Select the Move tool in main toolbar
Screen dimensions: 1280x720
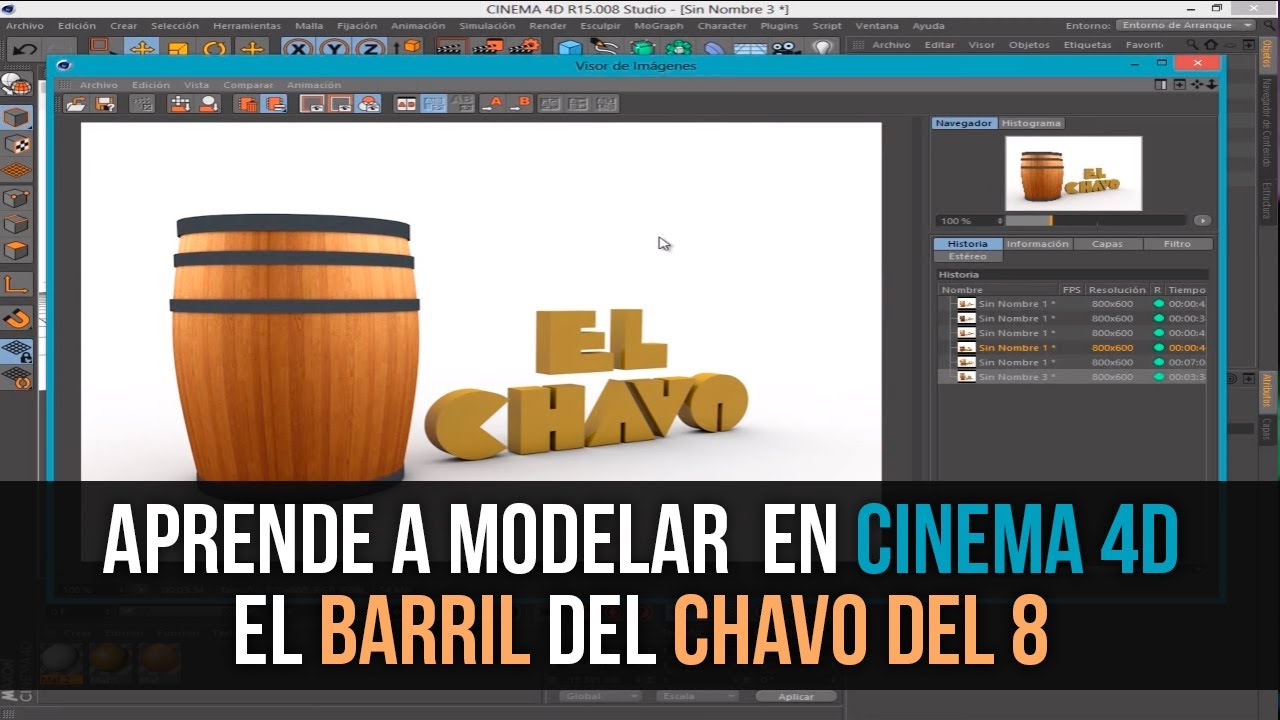point(142,47)
